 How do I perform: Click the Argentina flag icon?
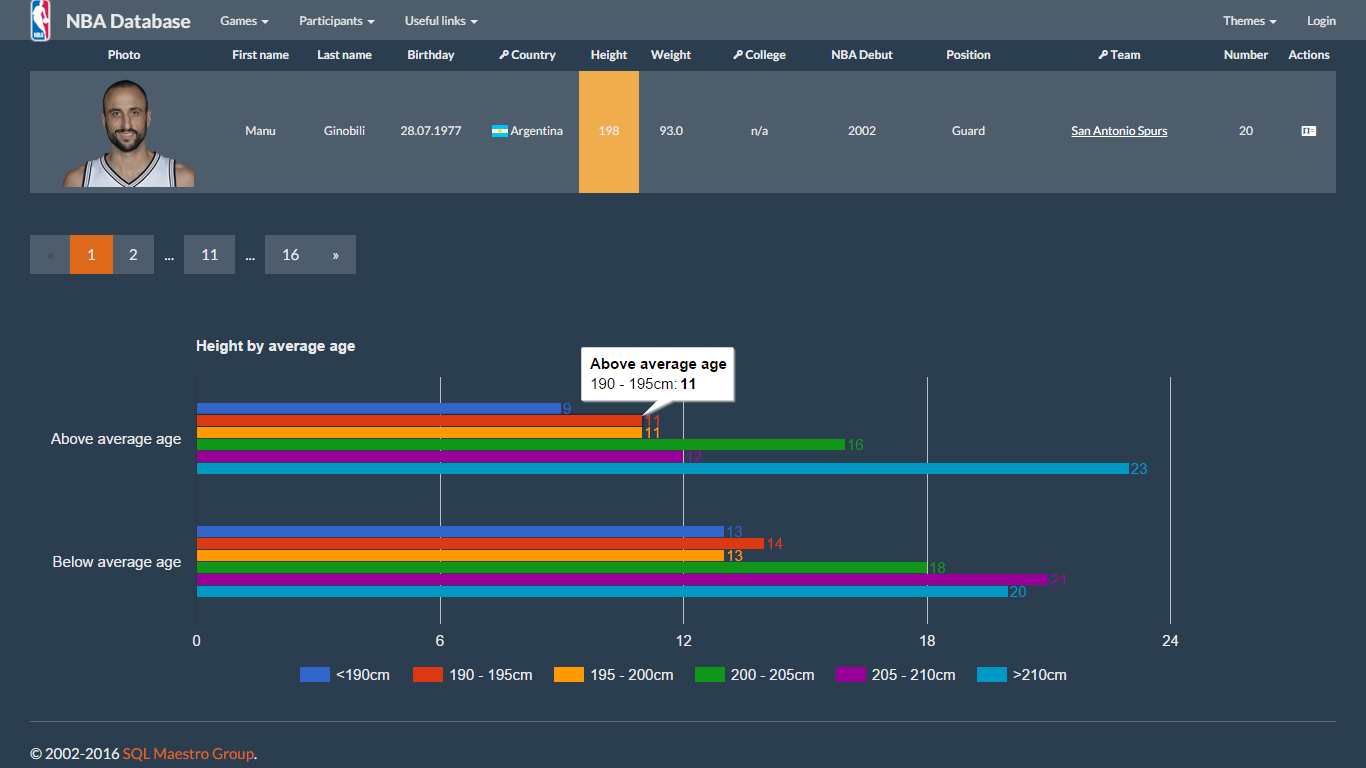click(500, 131)
